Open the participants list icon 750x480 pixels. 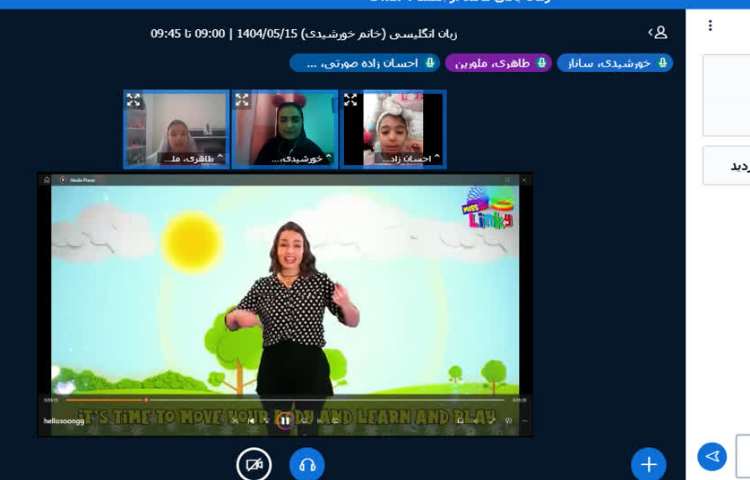click(x=658, y=33)
